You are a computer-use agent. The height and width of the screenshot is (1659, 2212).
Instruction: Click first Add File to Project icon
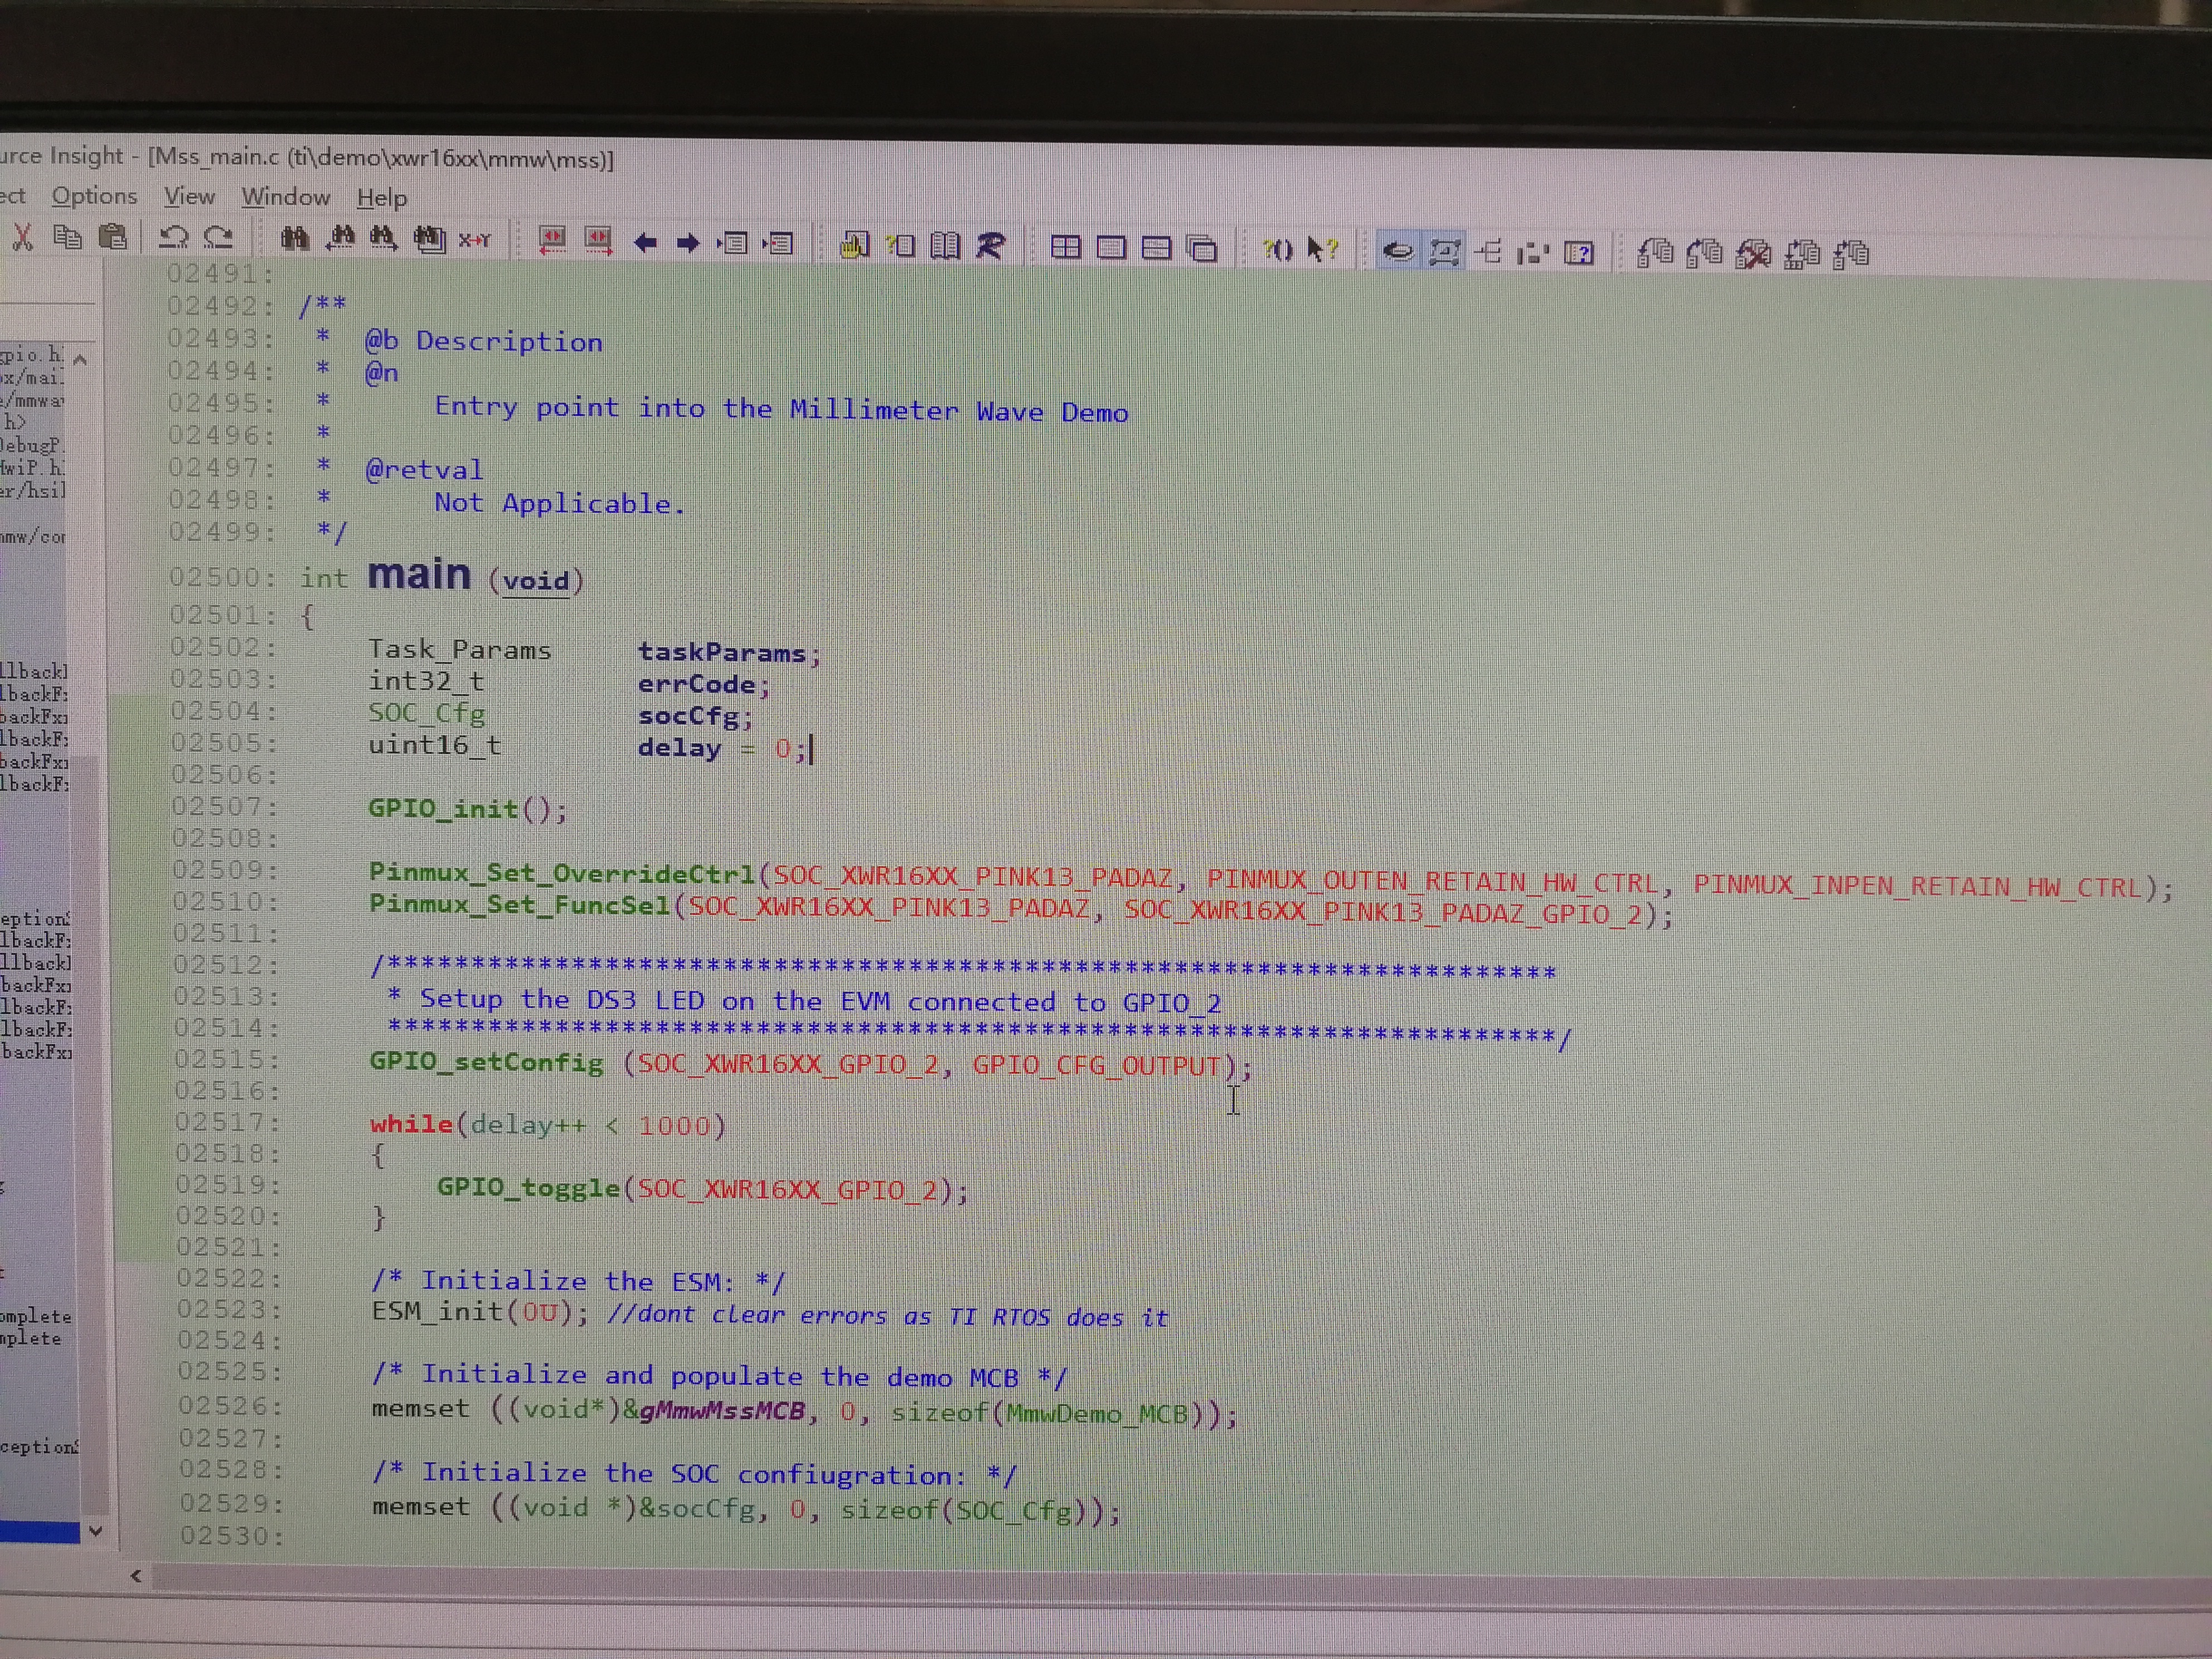click(1655, 253)
